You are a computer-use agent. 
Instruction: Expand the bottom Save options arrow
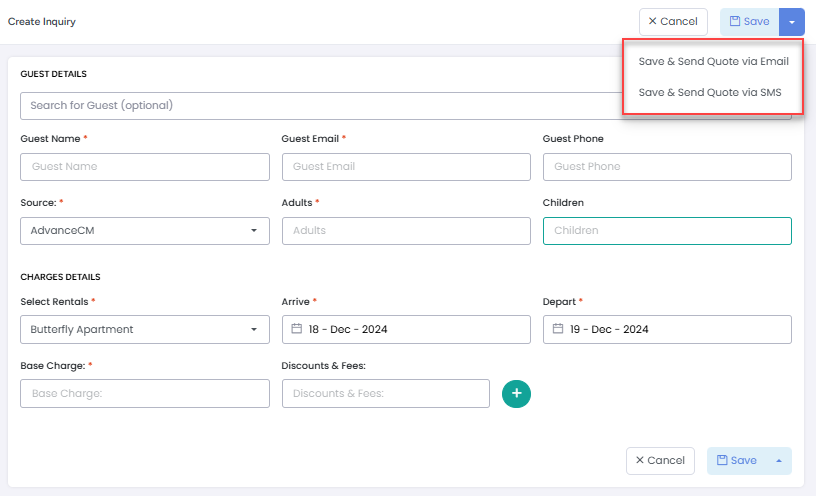click(778, 461)
